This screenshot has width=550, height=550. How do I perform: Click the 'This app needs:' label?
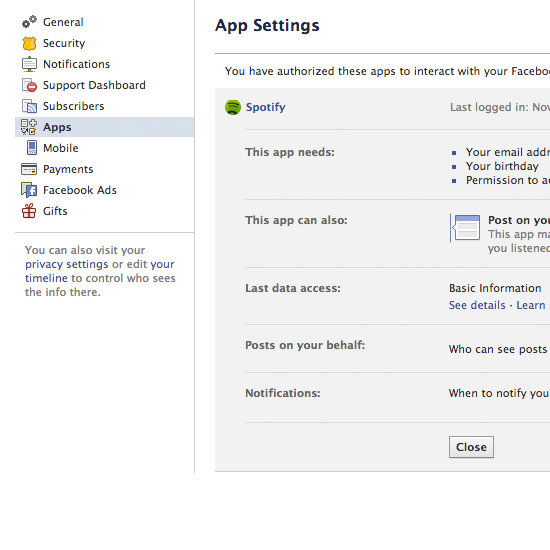[290, 152]
